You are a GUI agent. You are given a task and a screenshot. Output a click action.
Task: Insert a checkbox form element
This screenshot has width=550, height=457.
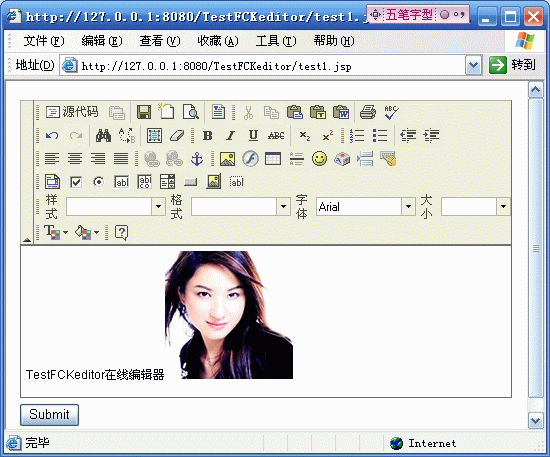[x=76, y=182]
